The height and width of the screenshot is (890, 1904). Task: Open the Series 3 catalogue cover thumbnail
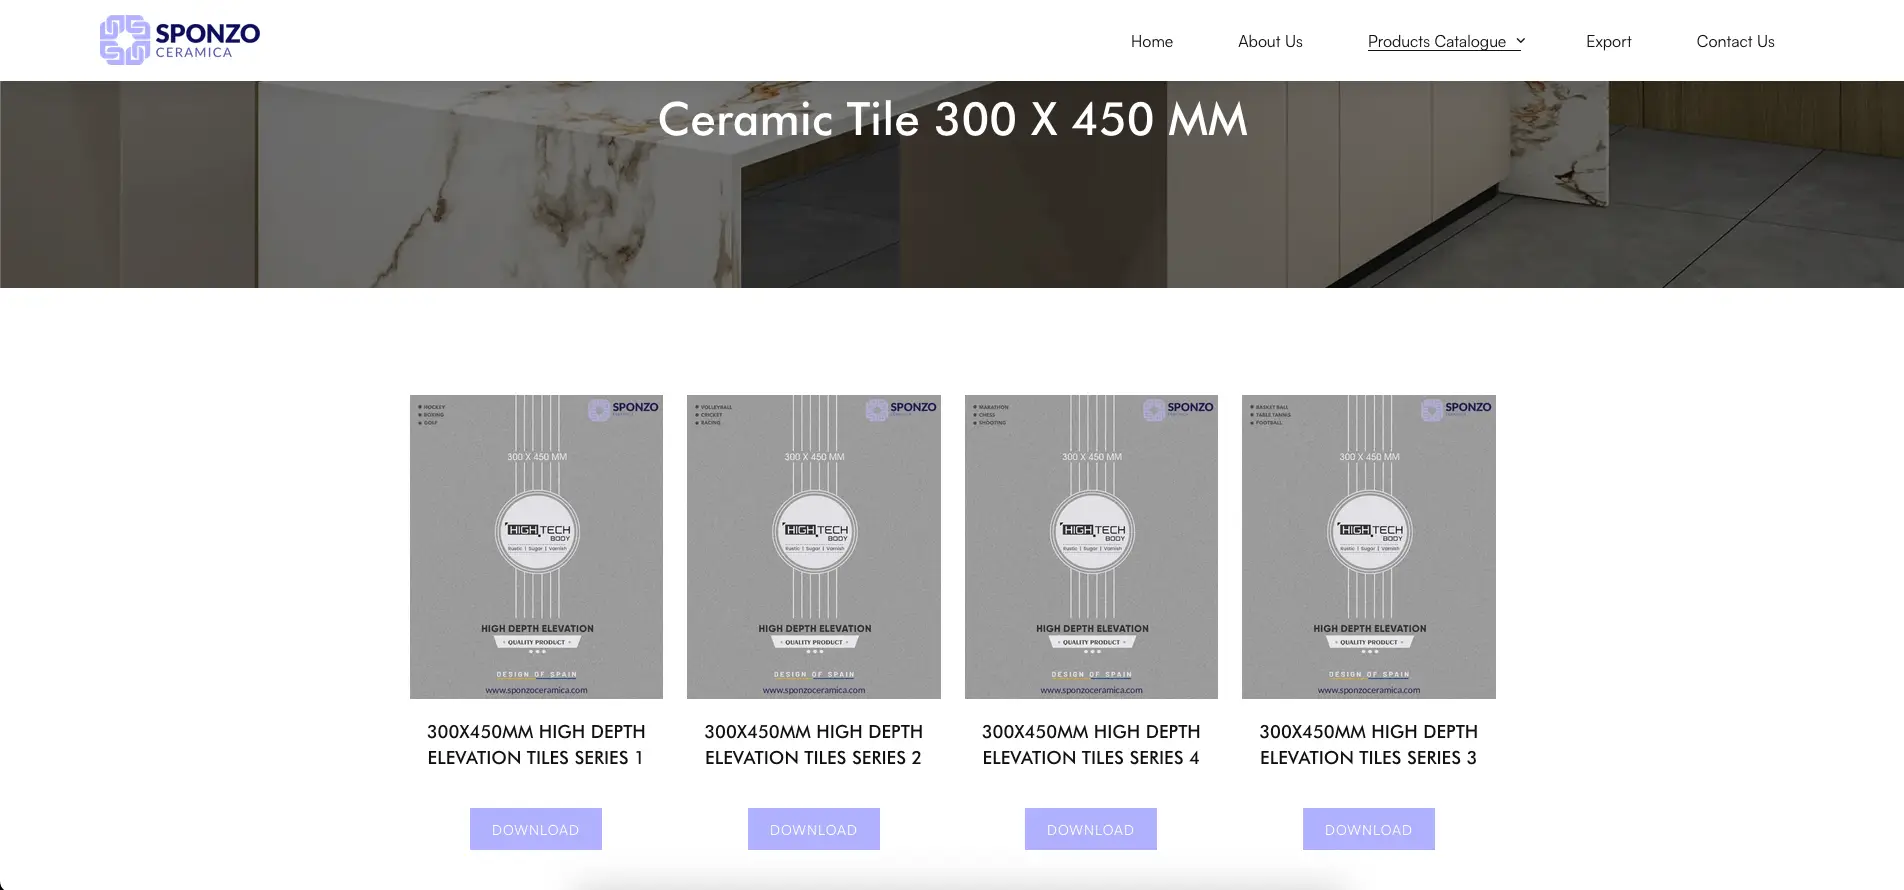point(1368,546)
